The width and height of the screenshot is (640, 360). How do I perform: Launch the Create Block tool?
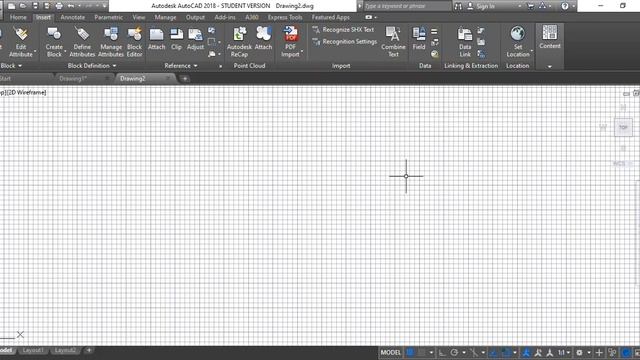tap(54, 42)
